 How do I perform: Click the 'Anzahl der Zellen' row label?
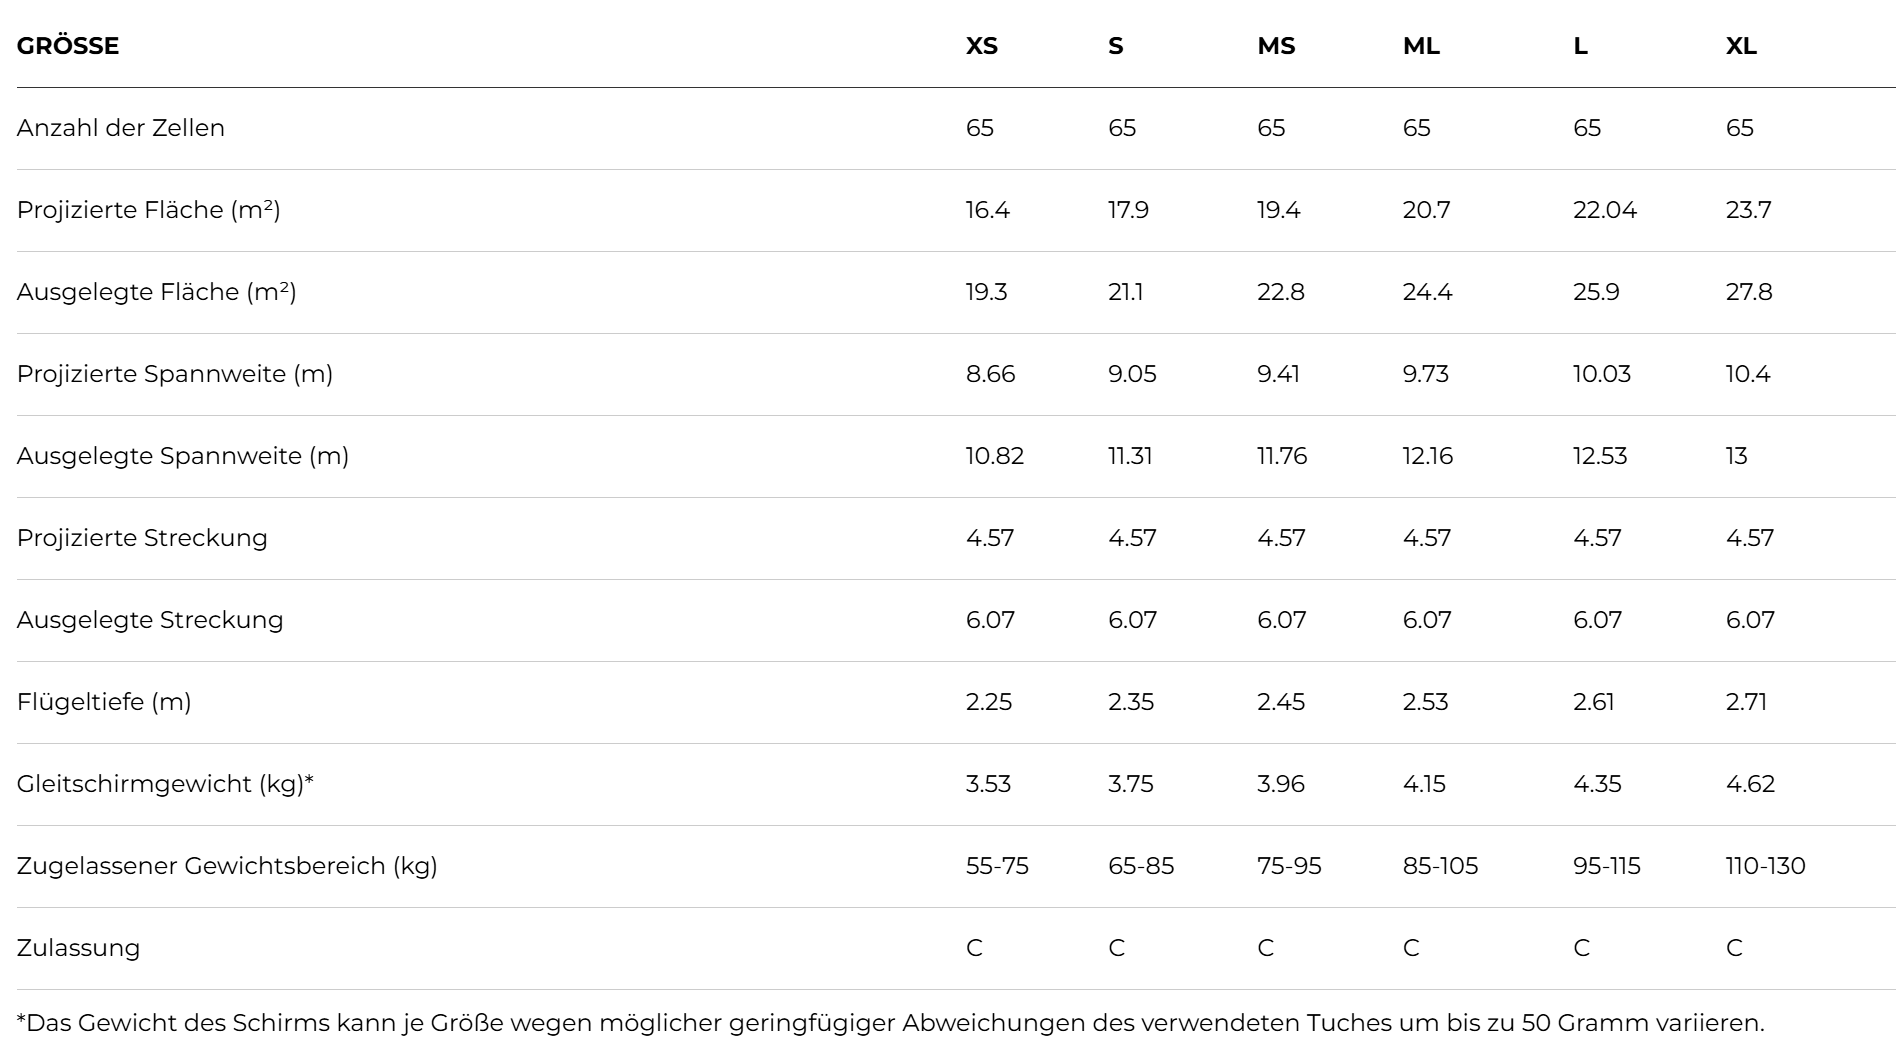[x=121, y=128]
